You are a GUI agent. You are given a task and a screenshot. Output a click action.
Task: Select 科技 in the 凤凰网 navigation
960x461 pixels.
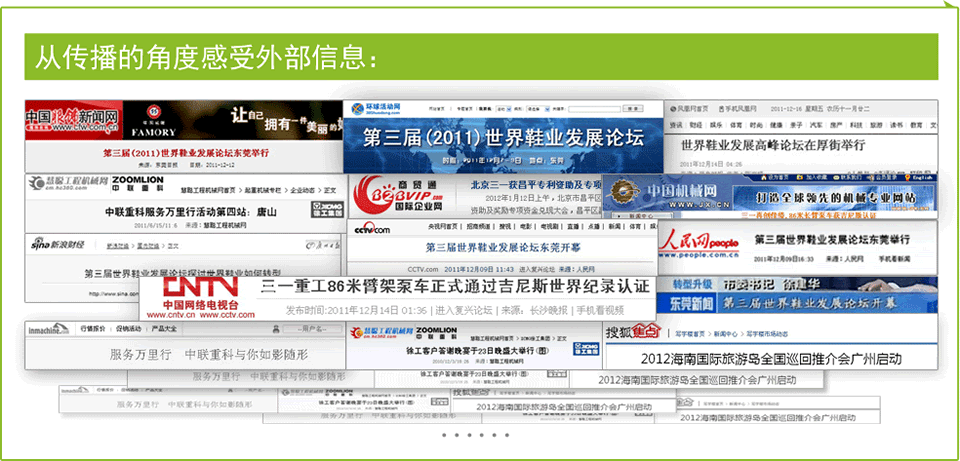click(x=857, y=125)
